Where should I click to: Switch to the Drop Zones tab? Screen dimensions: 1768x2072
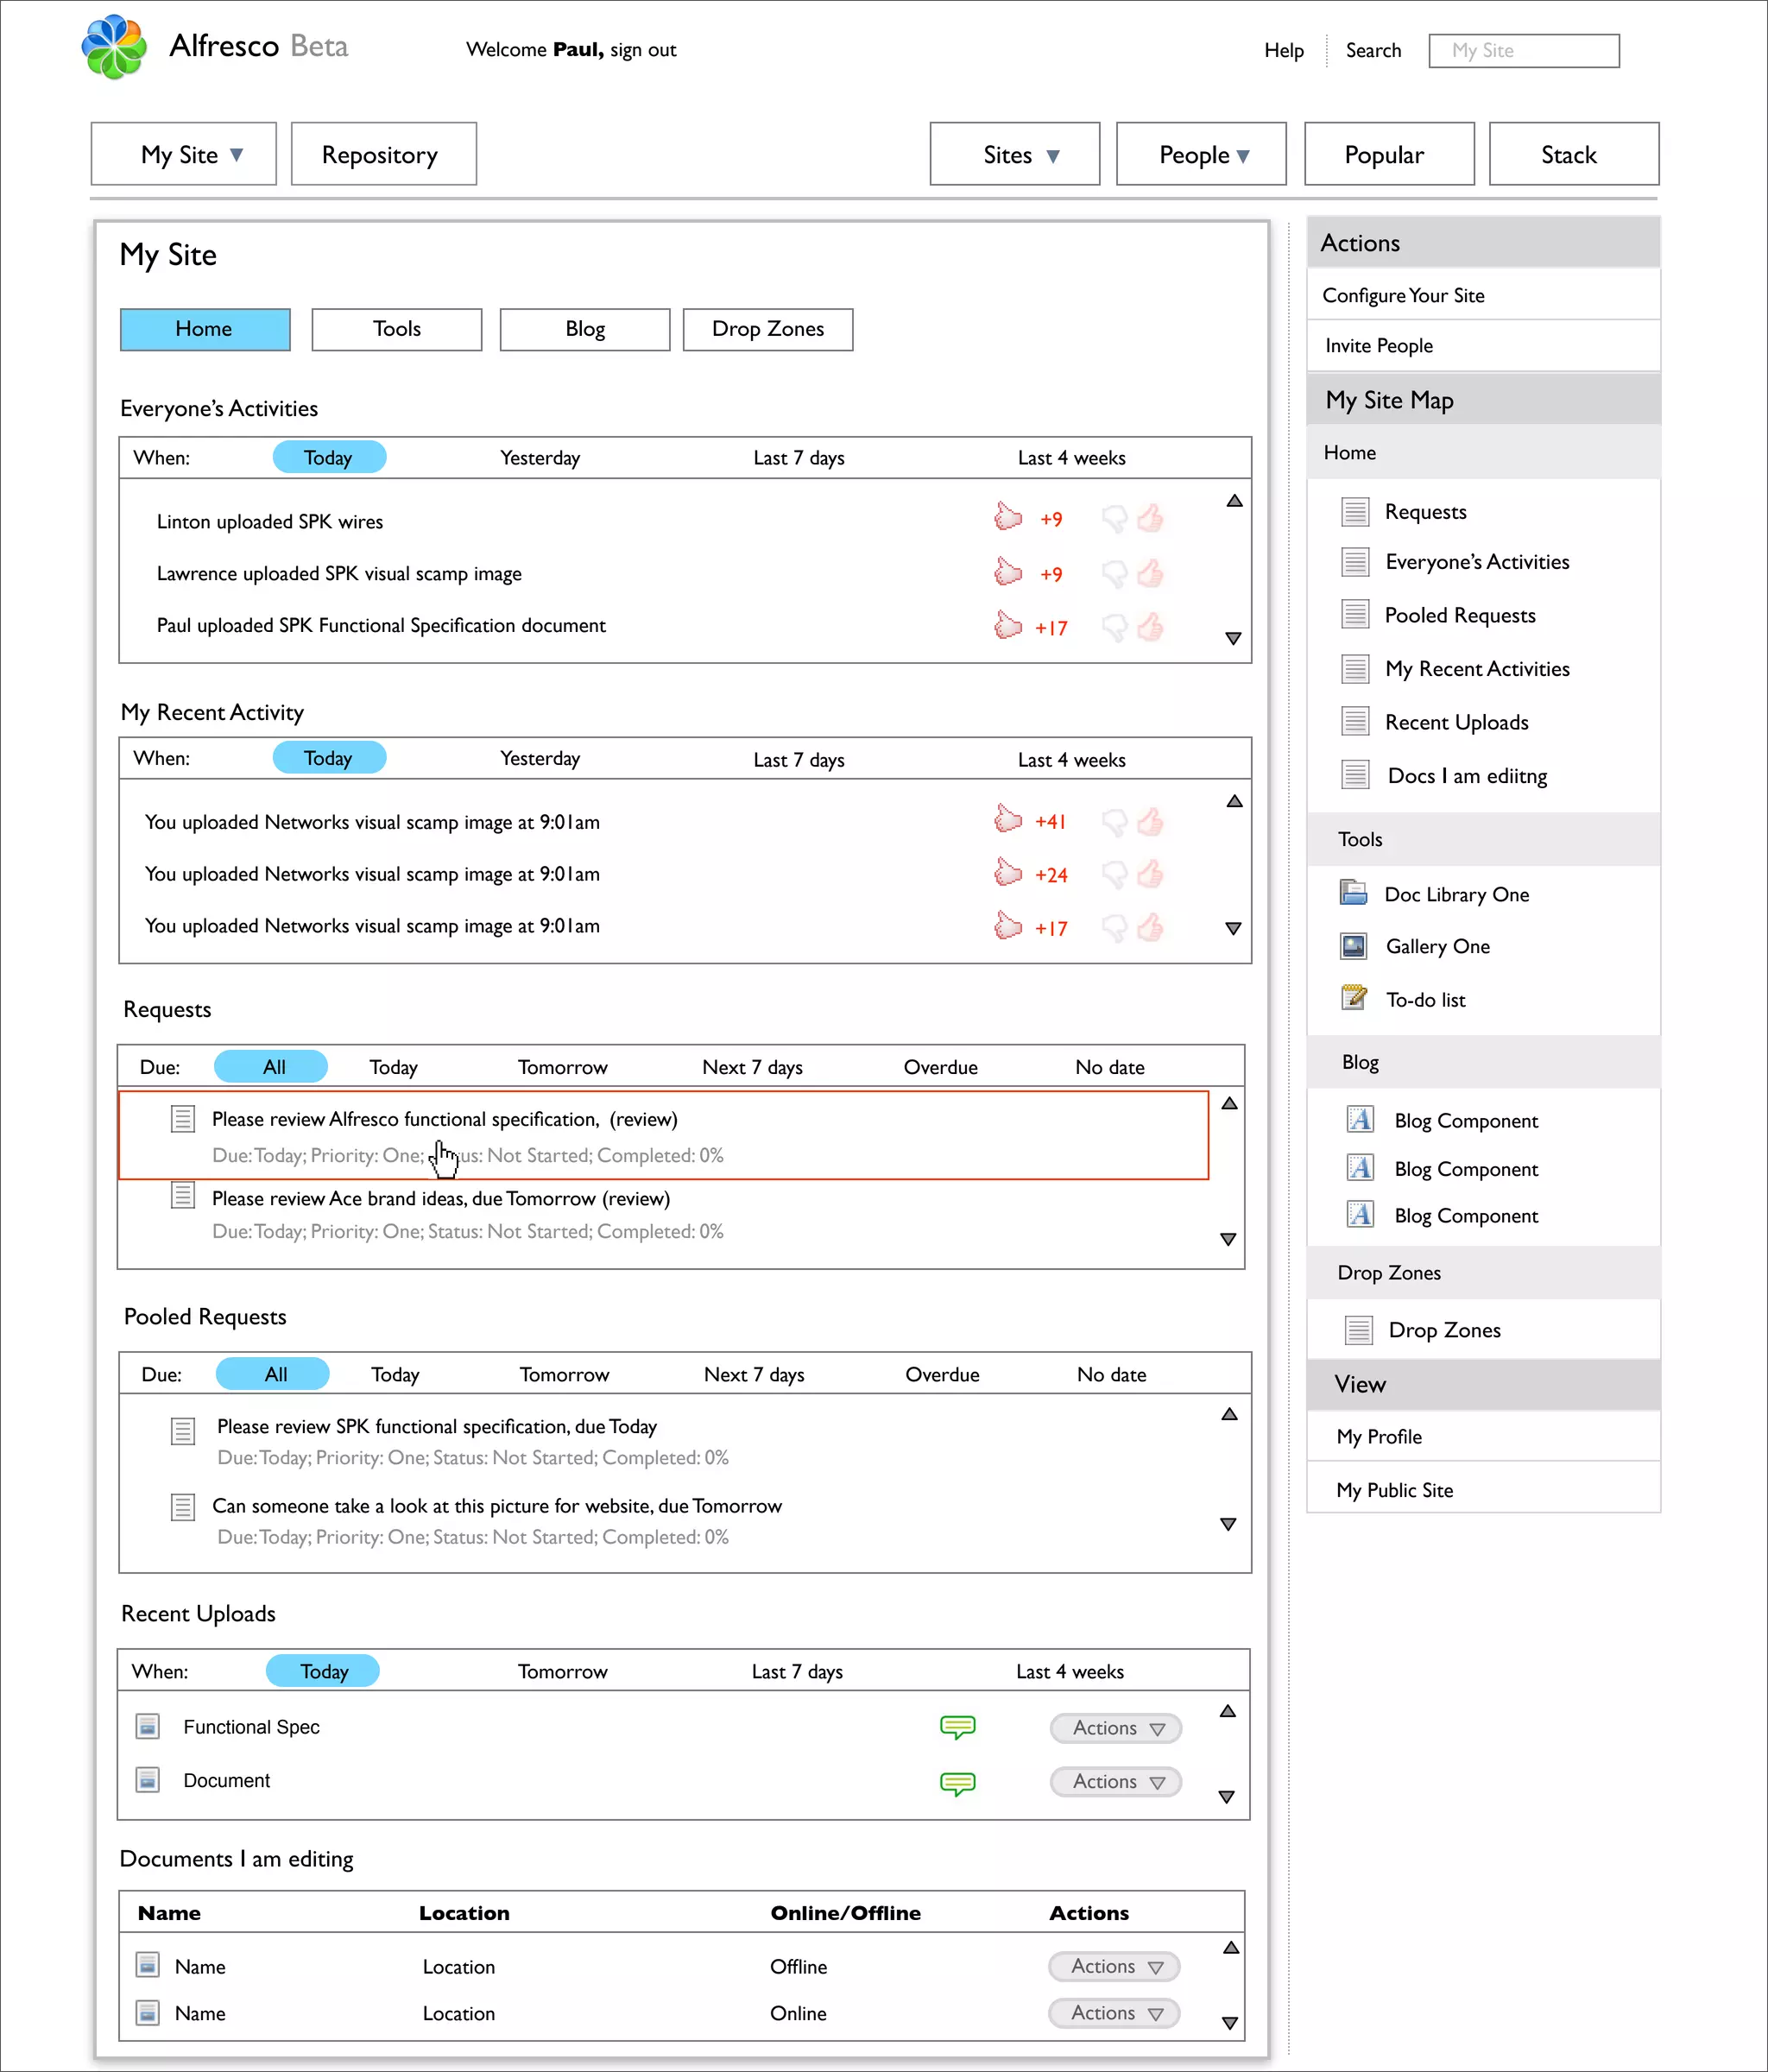768,329
